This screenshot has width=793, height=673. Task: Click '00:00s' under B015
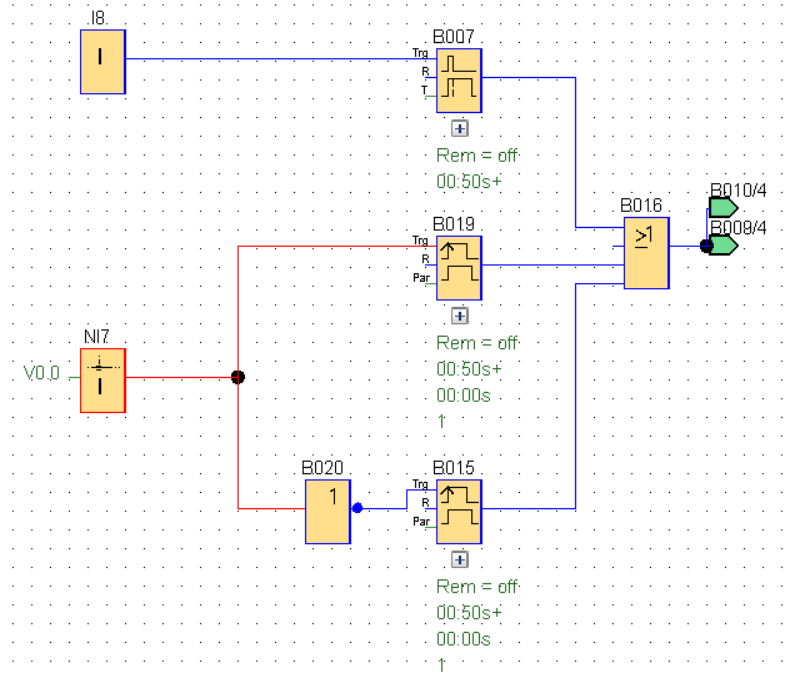[463, 639]
